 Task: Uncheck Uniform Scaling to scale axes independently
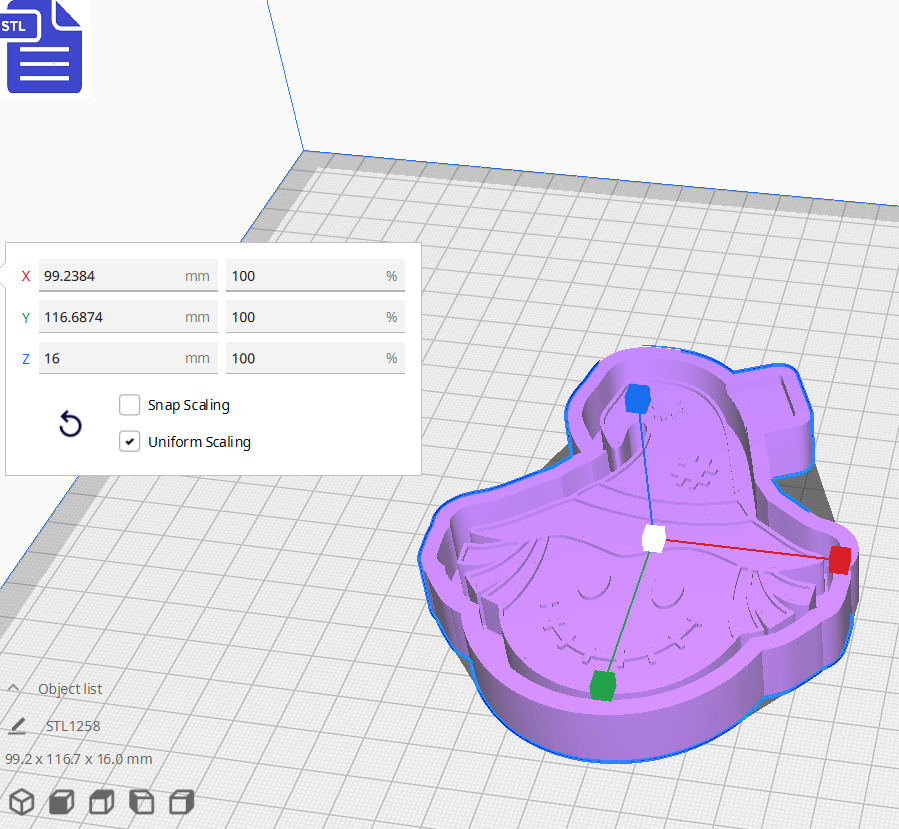[x=129, y=440]
